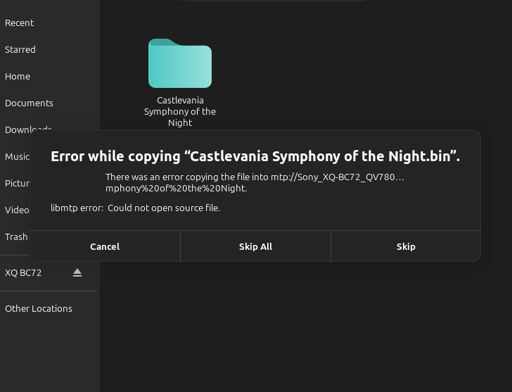The height and width of the screenshot is (392, 512).
Task: Go to Starred in the sidebar
Action: coord(20,49)
